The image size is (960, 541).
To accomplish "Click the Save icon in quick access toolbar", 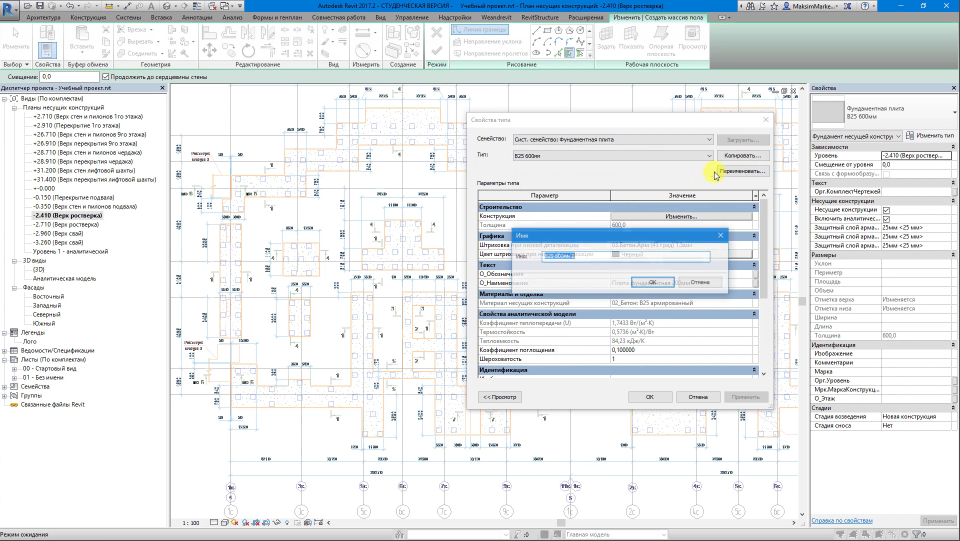I will 40,6.
